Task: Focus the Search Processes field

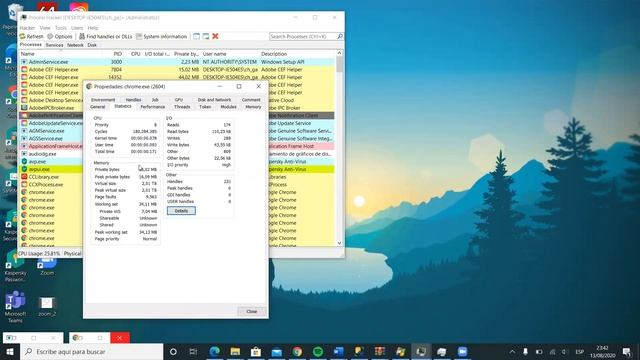Action: [x=303, y=36]
